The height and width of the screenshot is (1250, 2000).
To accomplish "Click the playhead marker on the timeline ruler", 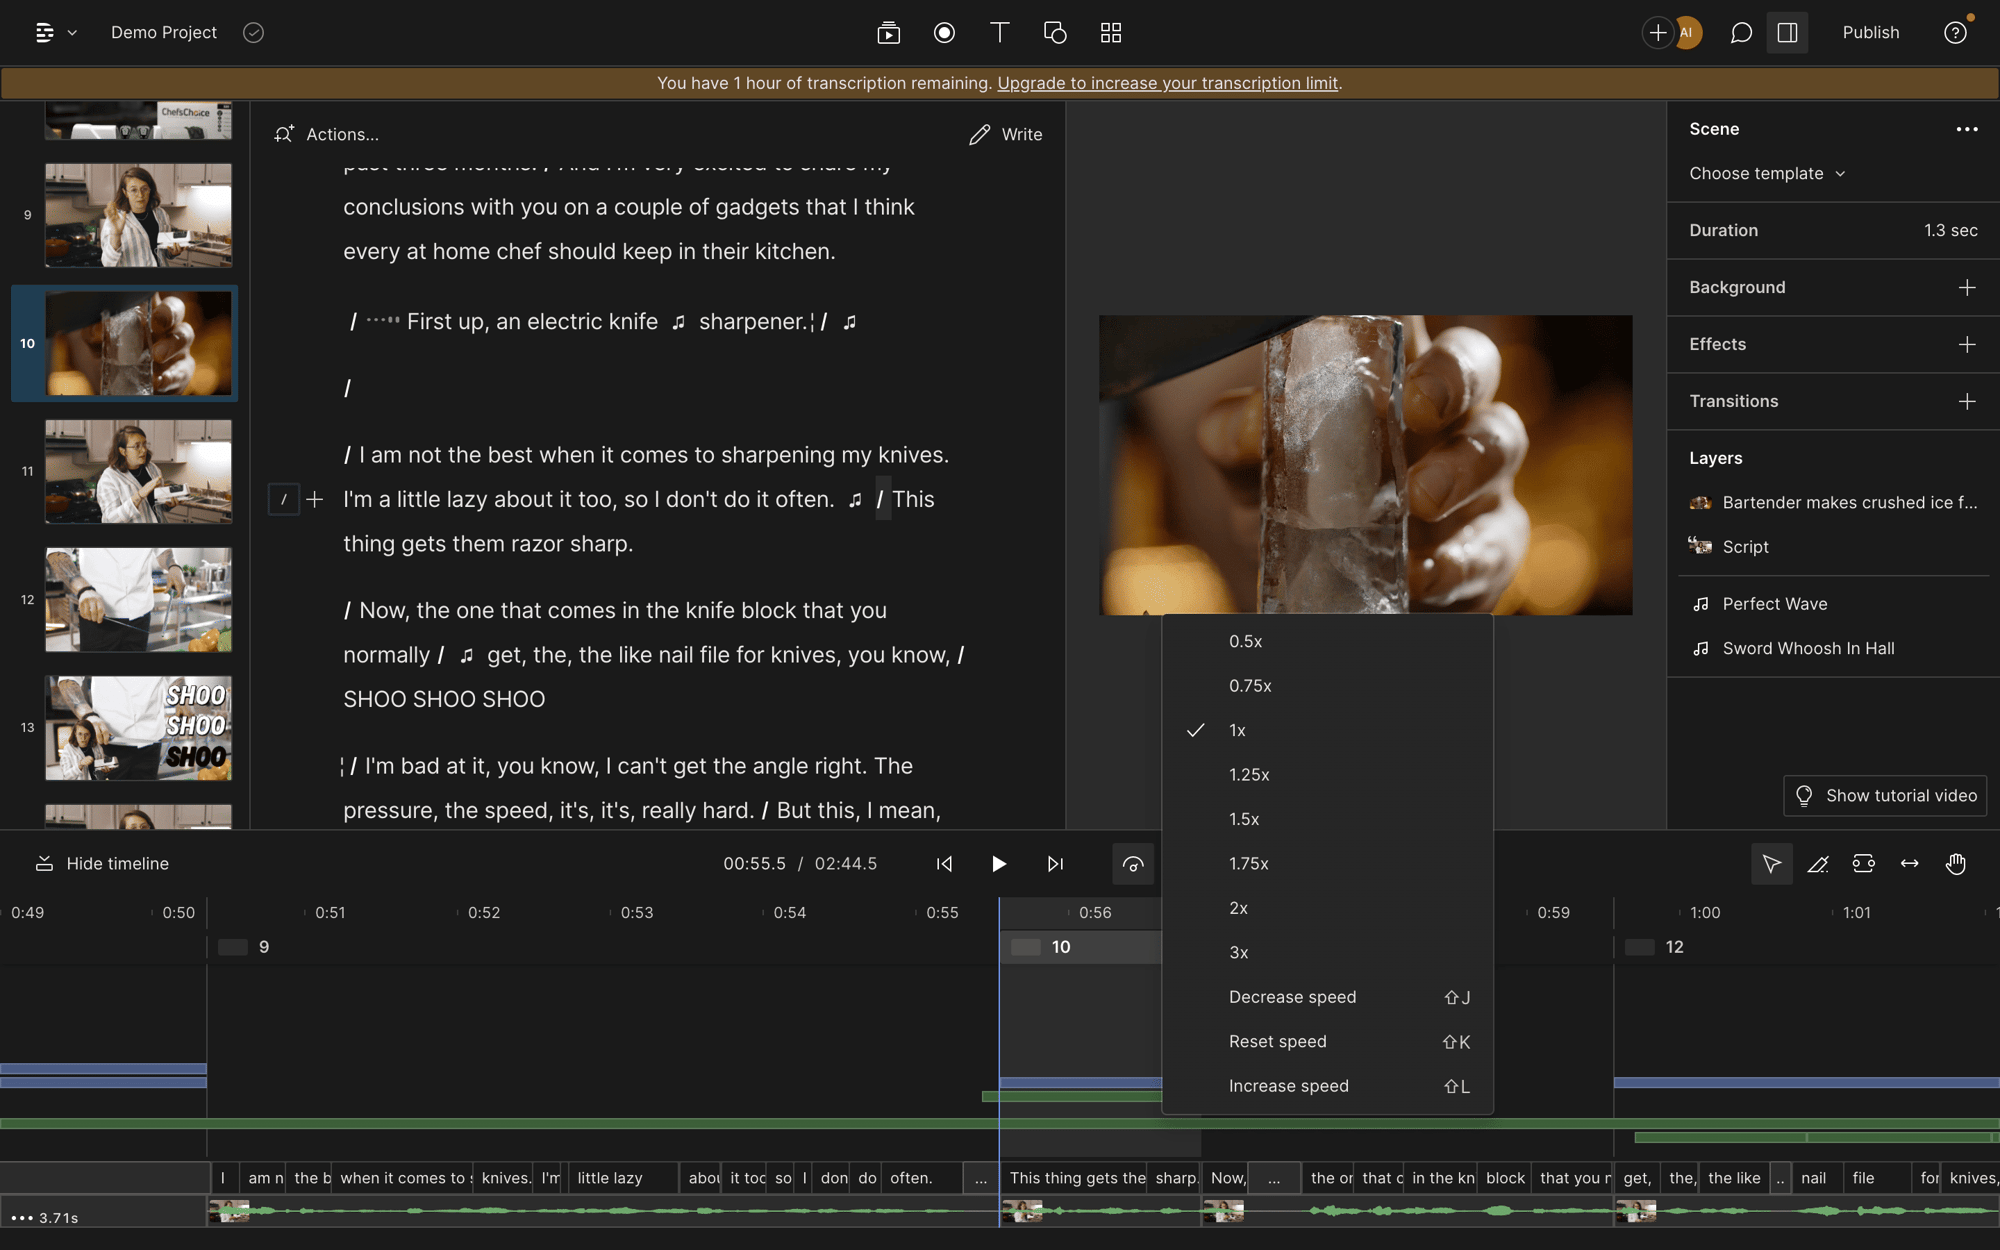I will pos(1000,912).
